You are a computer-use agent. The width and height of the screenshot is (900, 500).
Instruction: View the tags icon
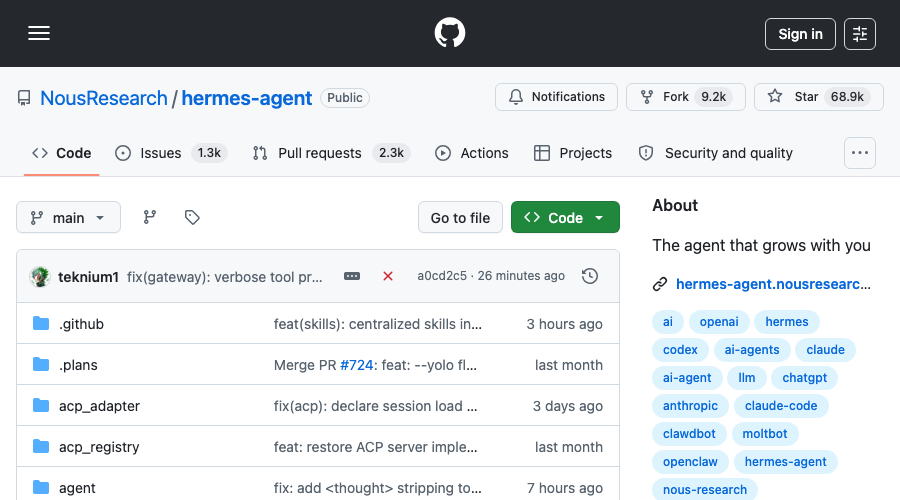[x=192, y=217]
